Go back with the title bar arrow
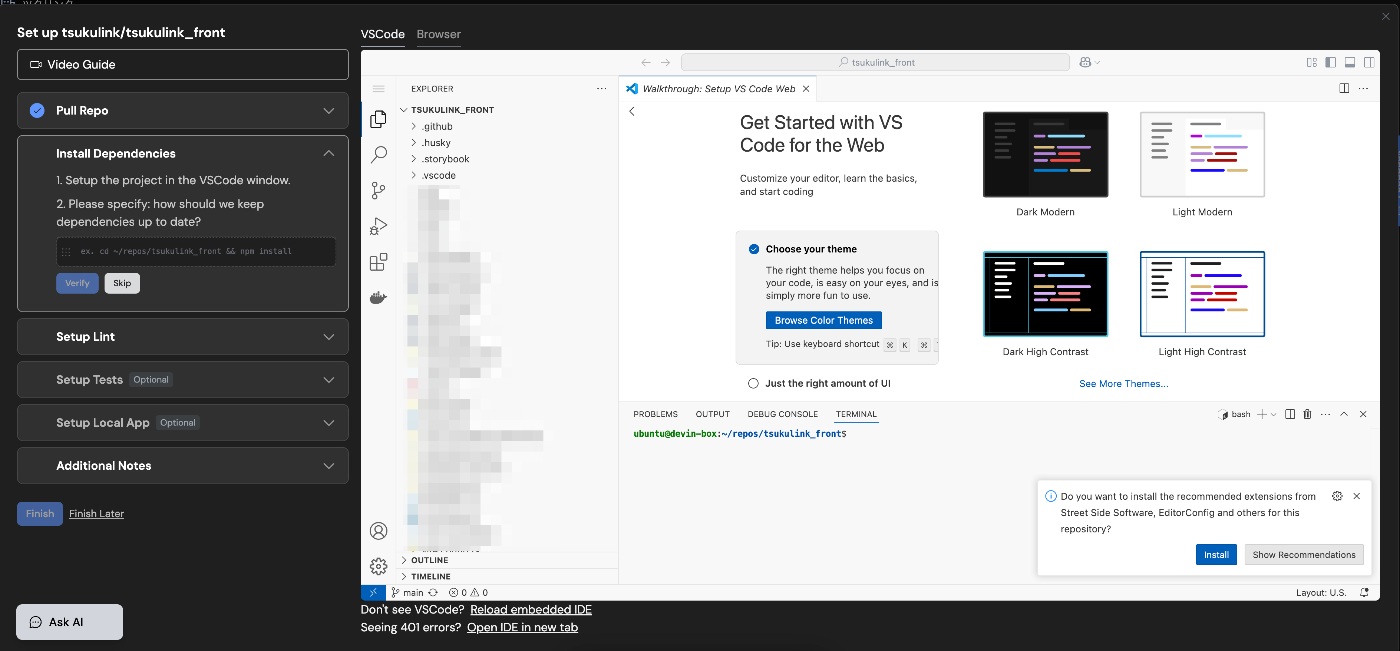Screen dimensions: 1400x651 tap(646, 62)
